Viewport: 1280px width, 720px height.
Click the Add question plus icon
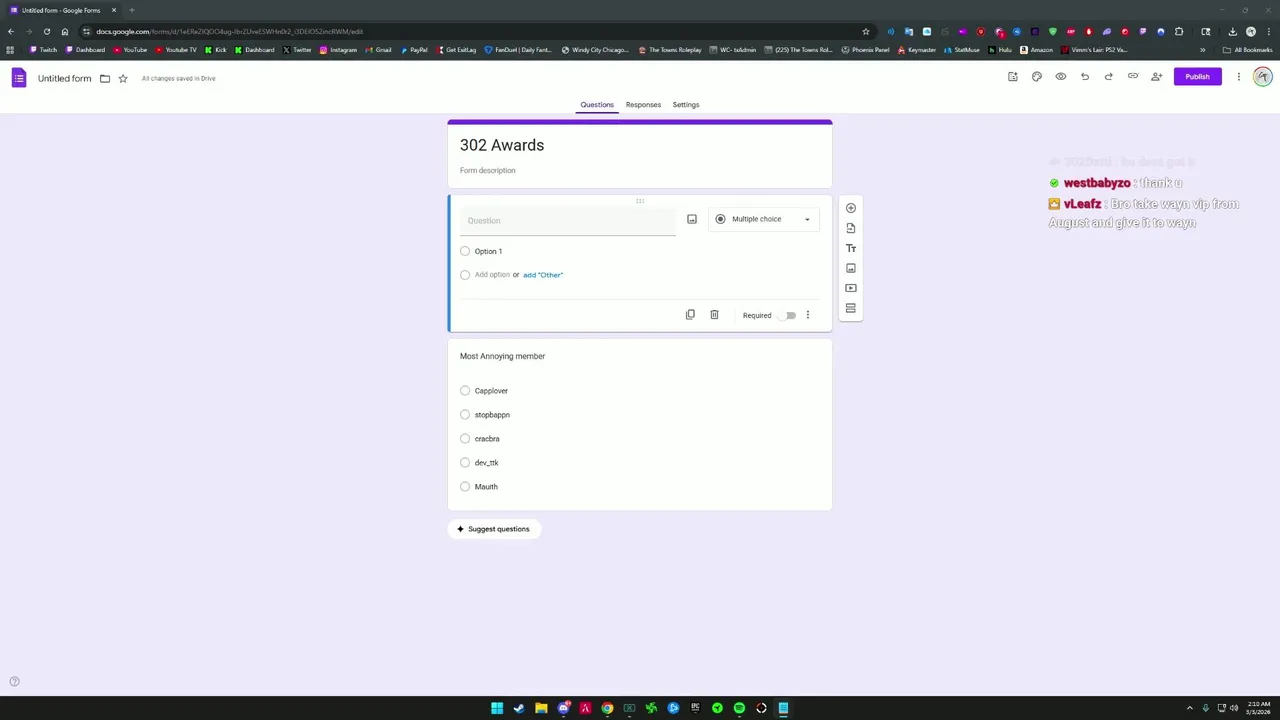851,208
